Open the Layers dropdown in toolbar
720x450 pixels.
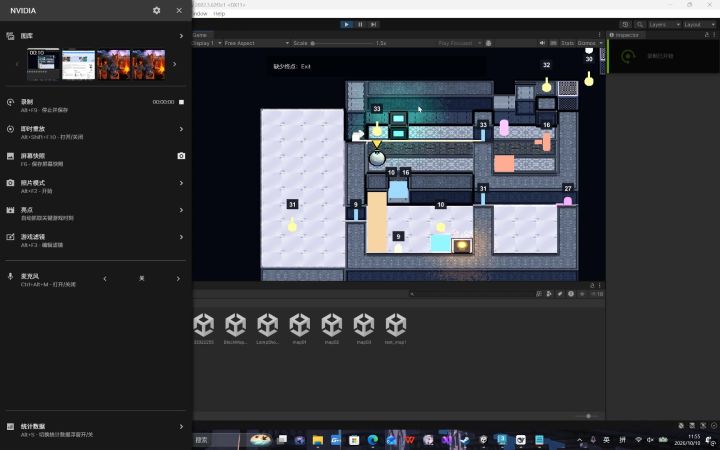tap(664, 24)
